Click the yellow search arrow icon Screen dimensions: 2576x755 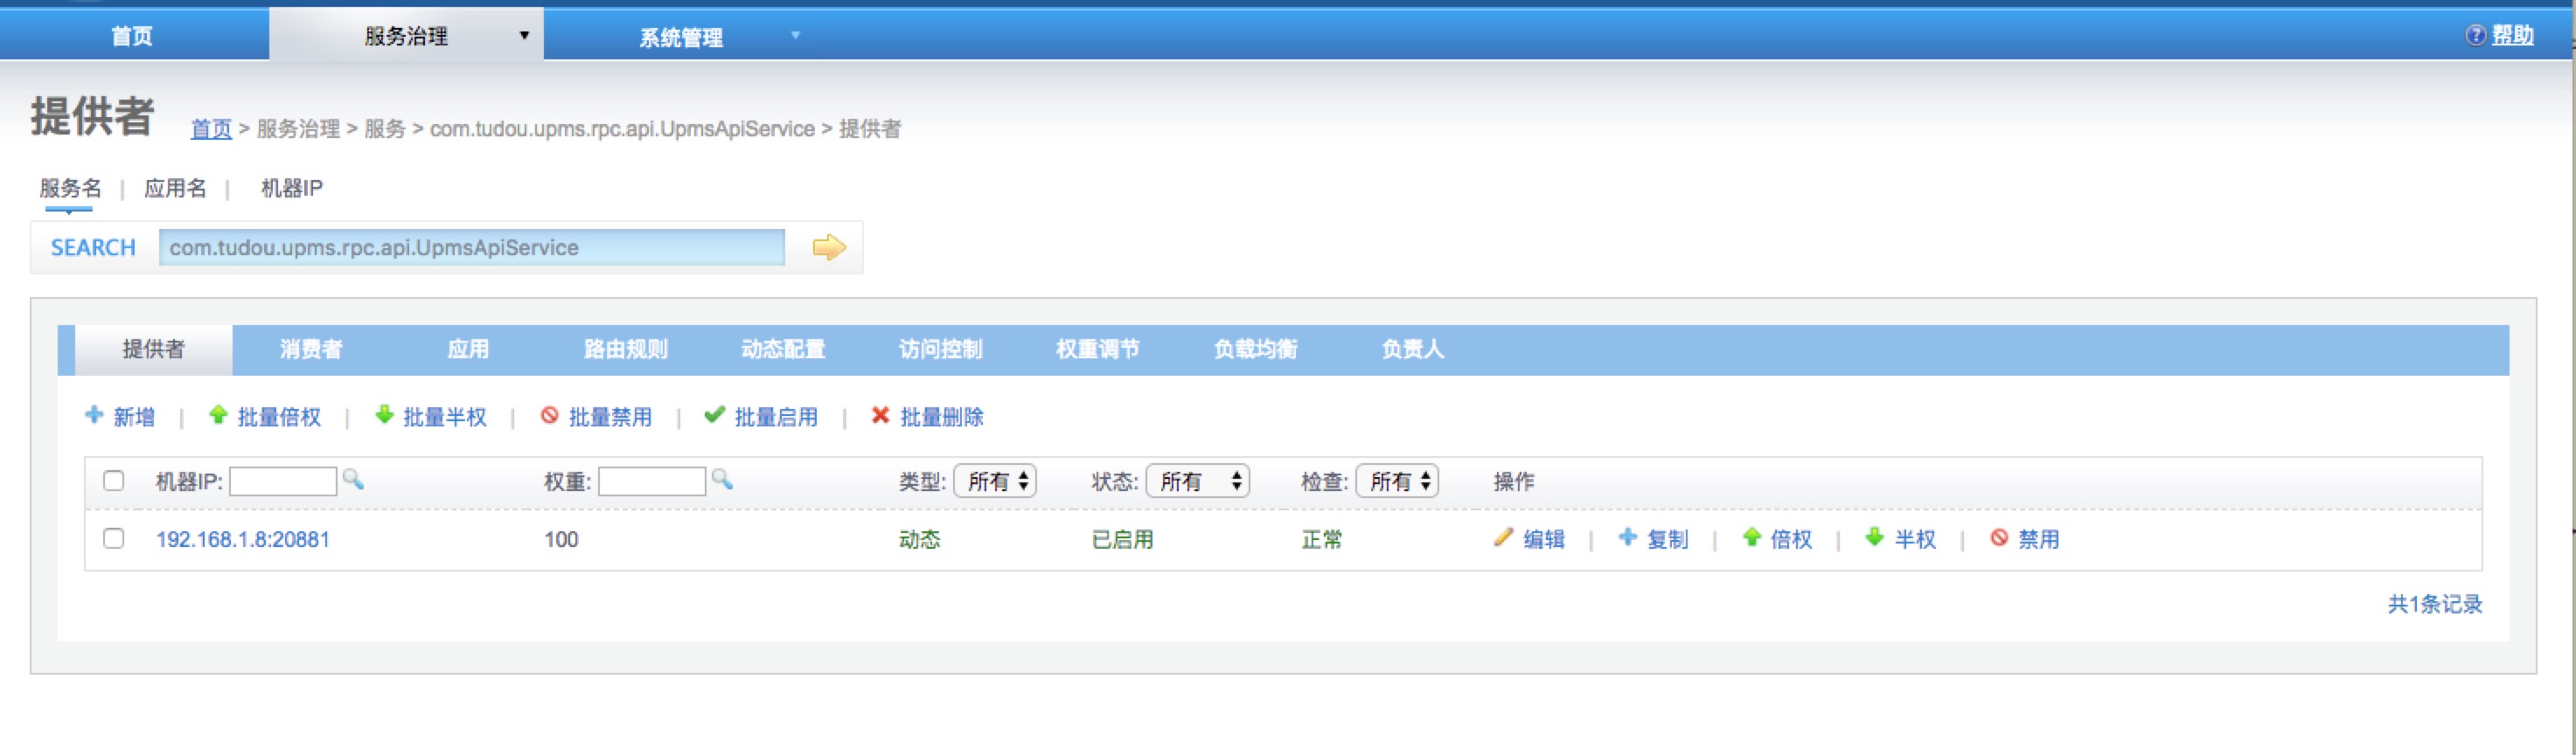click(x=829, y=247)
